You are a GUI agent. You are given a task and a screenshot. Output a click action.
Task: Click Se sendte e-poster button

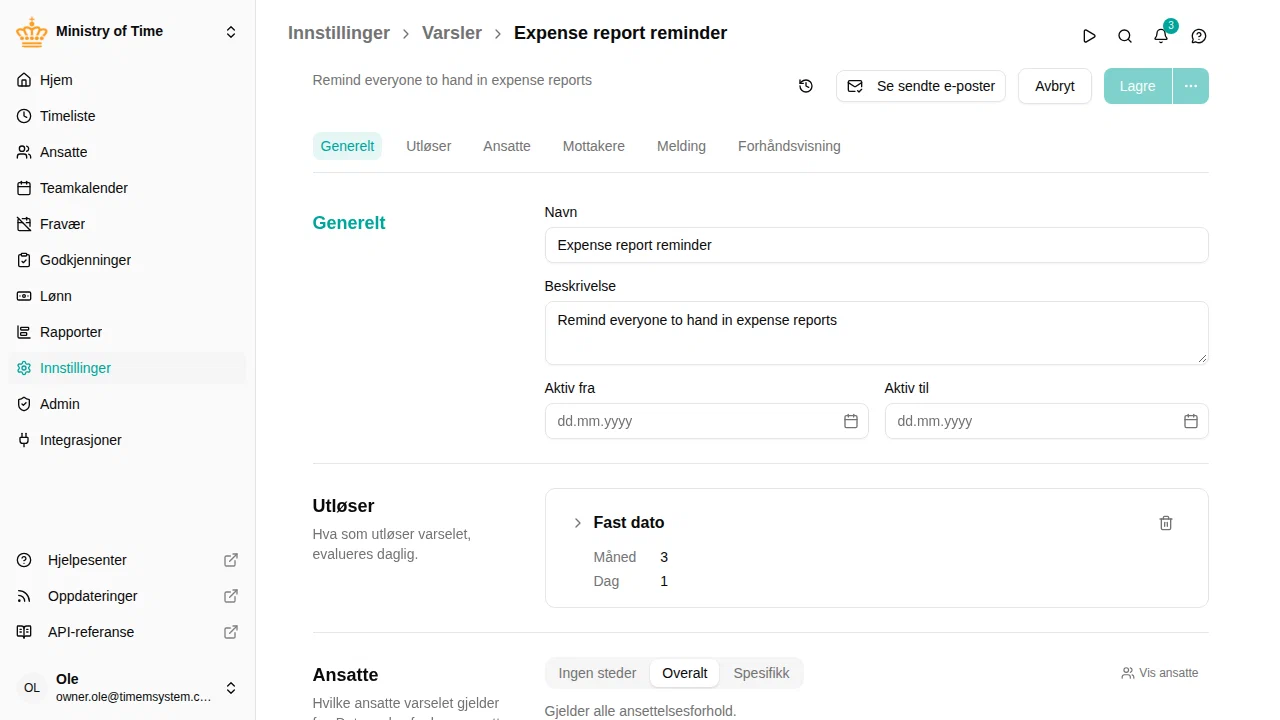point(921,86)
